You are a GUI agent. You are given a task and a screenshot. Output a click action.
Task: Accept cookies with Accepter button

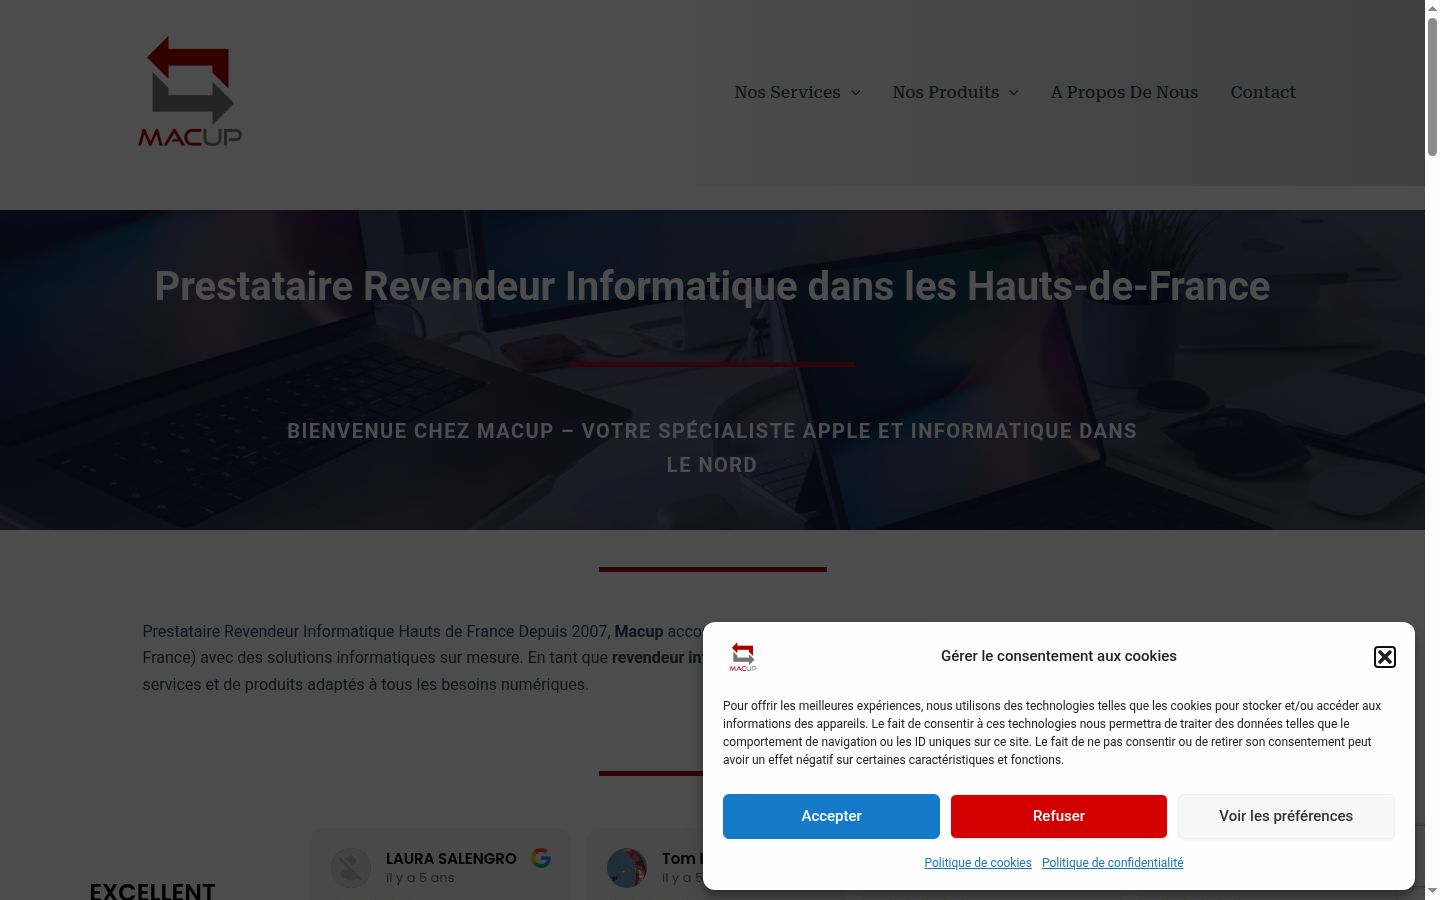831,816
